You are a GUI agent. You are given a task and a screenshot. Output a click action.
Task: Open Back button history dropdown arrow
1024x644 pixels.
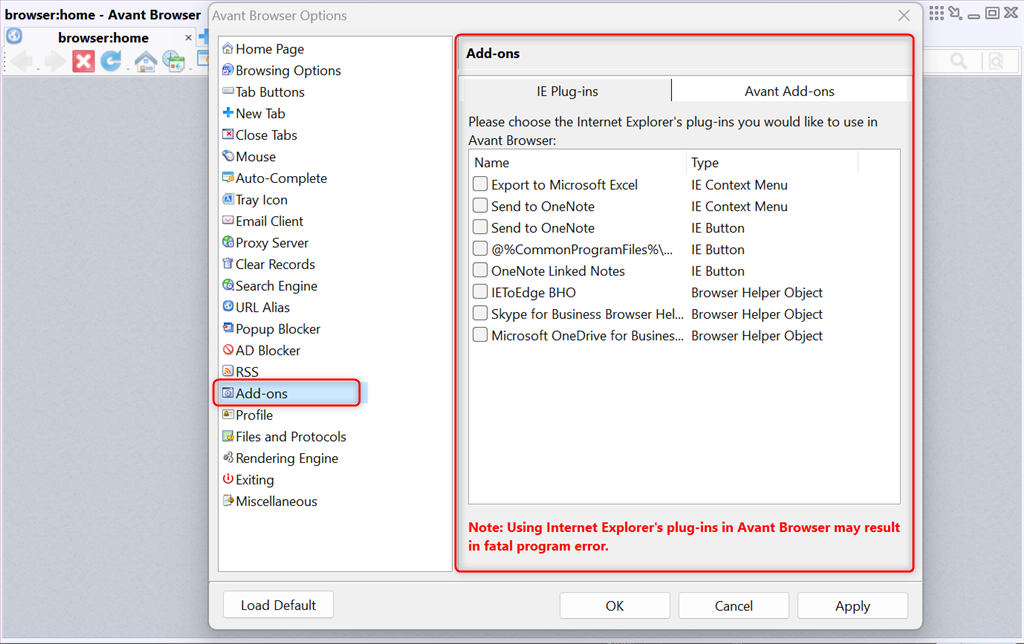point(38,68)
